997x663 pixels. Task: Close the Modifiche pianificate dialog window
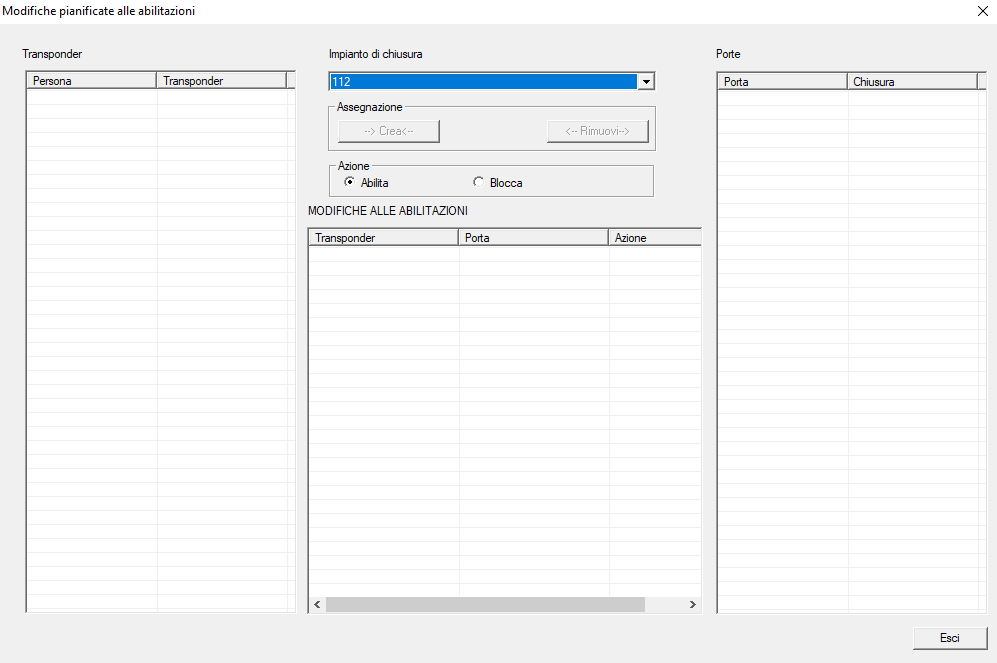click(x=981, y=11)
